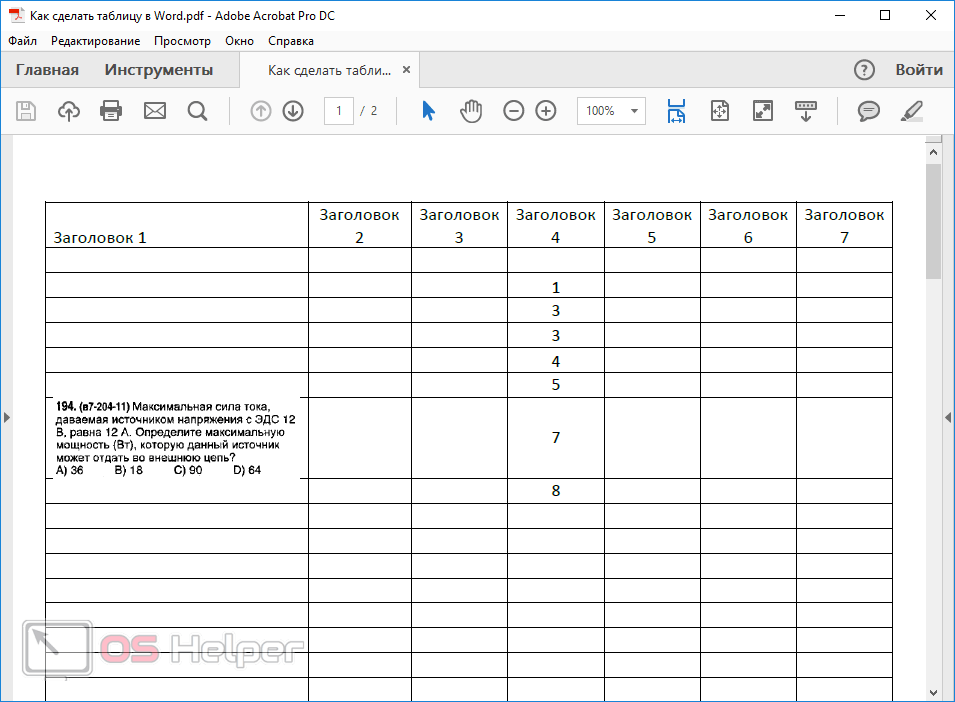Go to the previous page arrow

(x=261, y=111)
